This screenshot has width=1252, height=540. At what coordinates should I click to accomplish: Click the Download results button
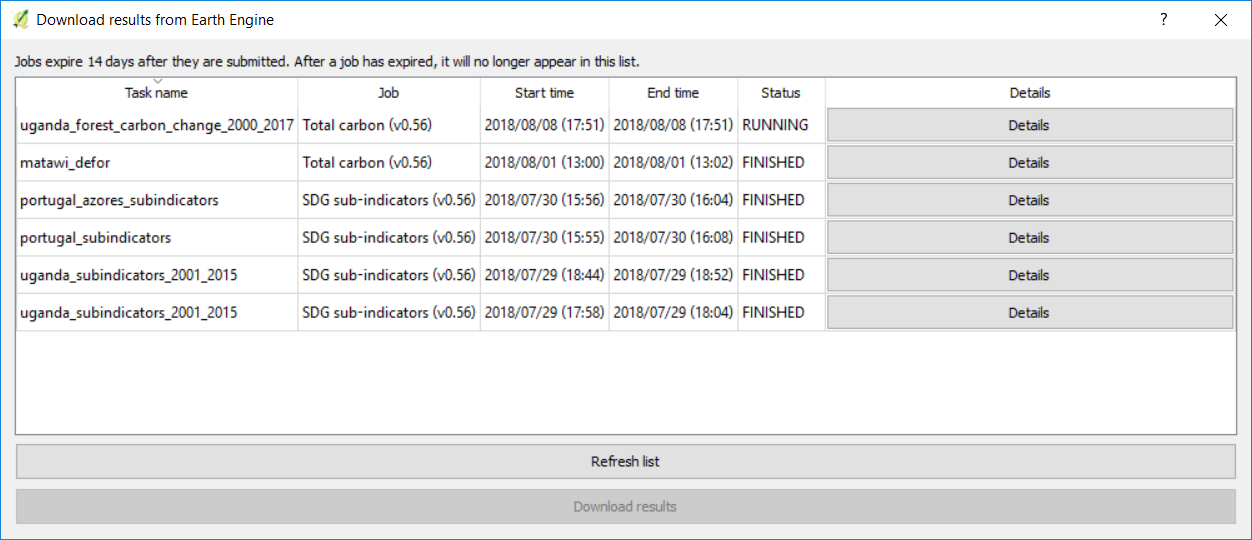(x=625, y=507)
